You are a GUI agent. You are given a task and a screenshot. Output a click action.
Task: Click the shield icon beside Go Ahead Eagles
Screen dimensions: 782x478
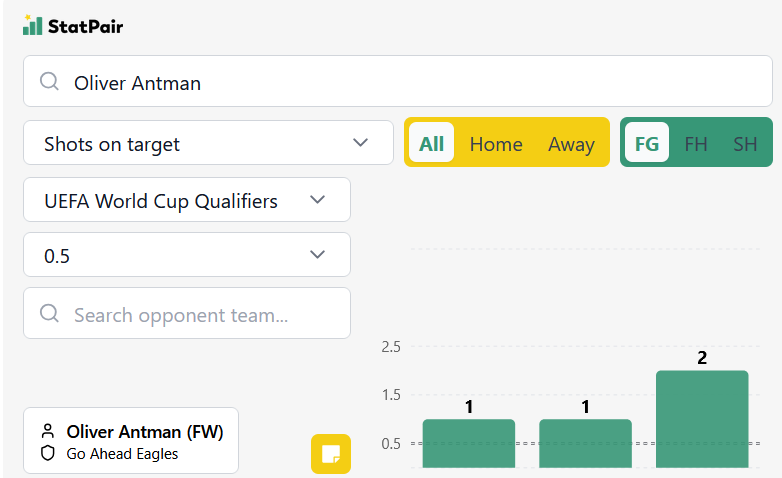pyautogui.click(x=48, y=453)
